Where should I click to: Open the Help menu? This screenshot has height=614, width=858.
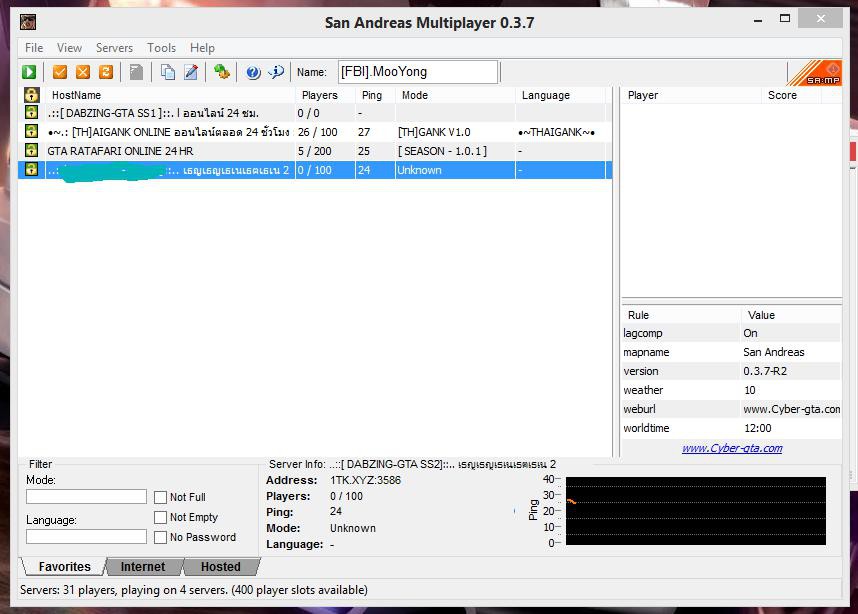click(x=202, y=48)
